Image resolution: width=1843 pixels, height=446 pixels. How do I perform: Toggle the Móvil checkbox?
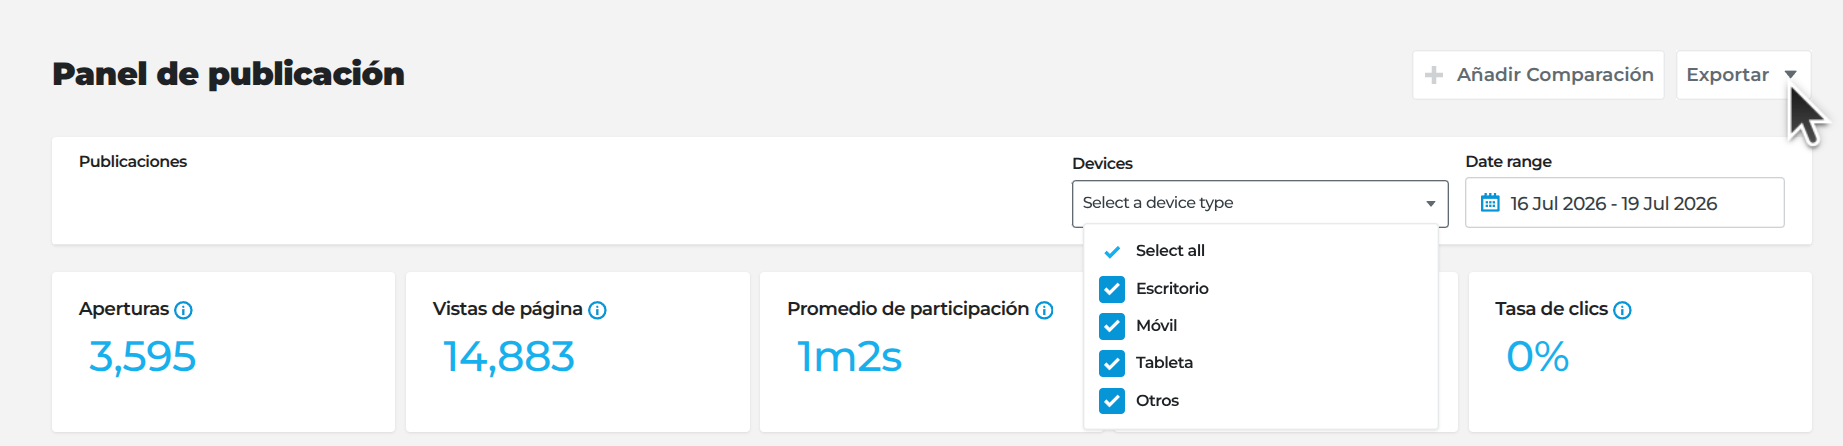tap(1112, 326)
